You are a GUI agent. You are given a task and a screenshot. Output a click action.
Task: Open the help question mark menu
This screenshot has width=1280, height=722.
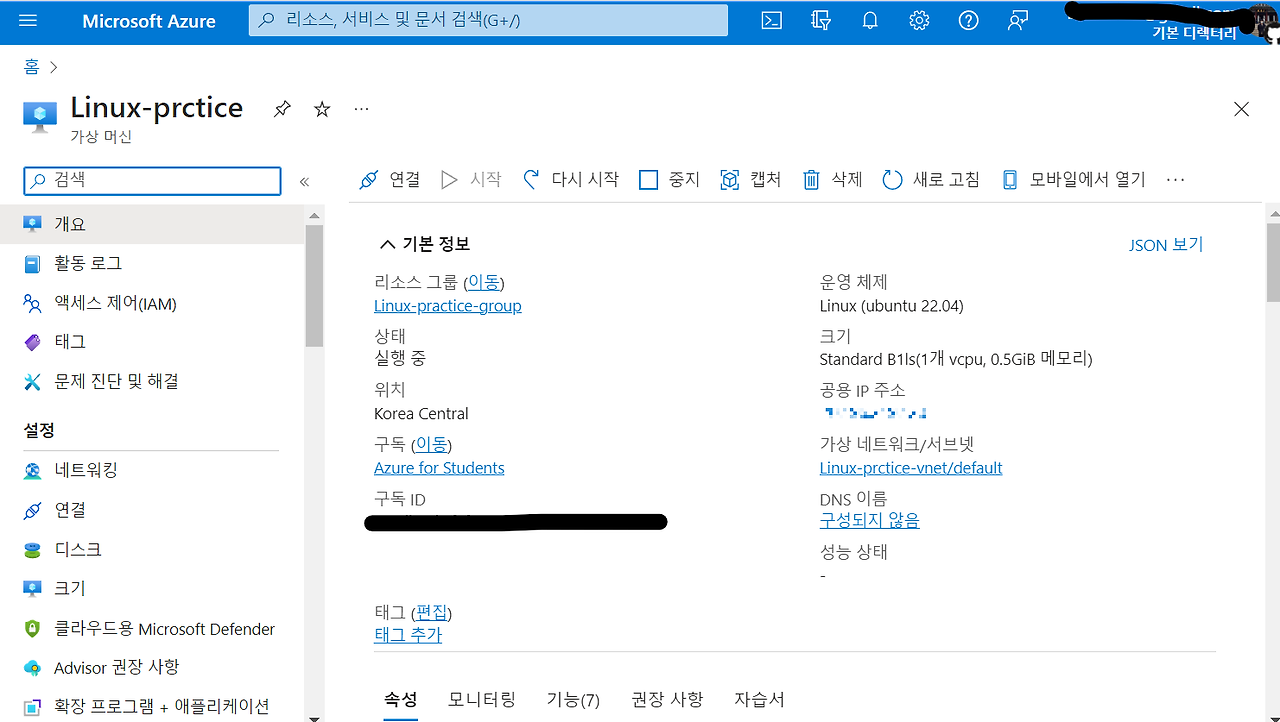(968, 21)
